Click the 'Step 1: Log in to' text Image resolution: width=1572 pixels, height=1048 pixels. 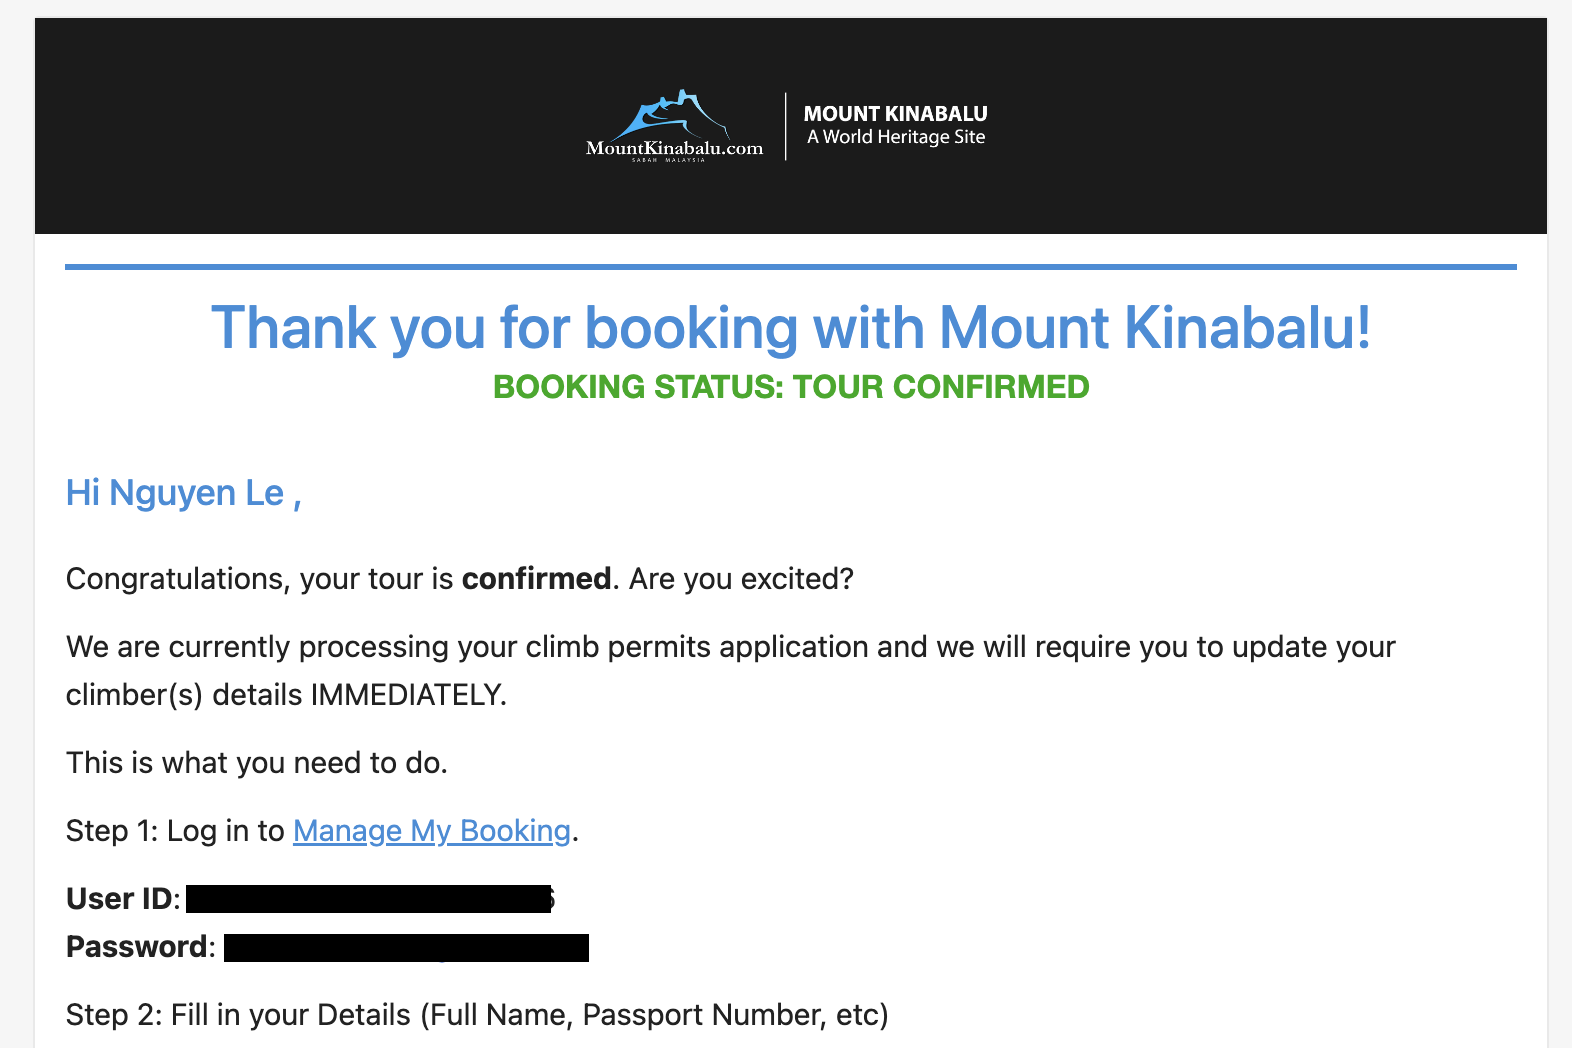pyautogui.click(x=175, y=831)
